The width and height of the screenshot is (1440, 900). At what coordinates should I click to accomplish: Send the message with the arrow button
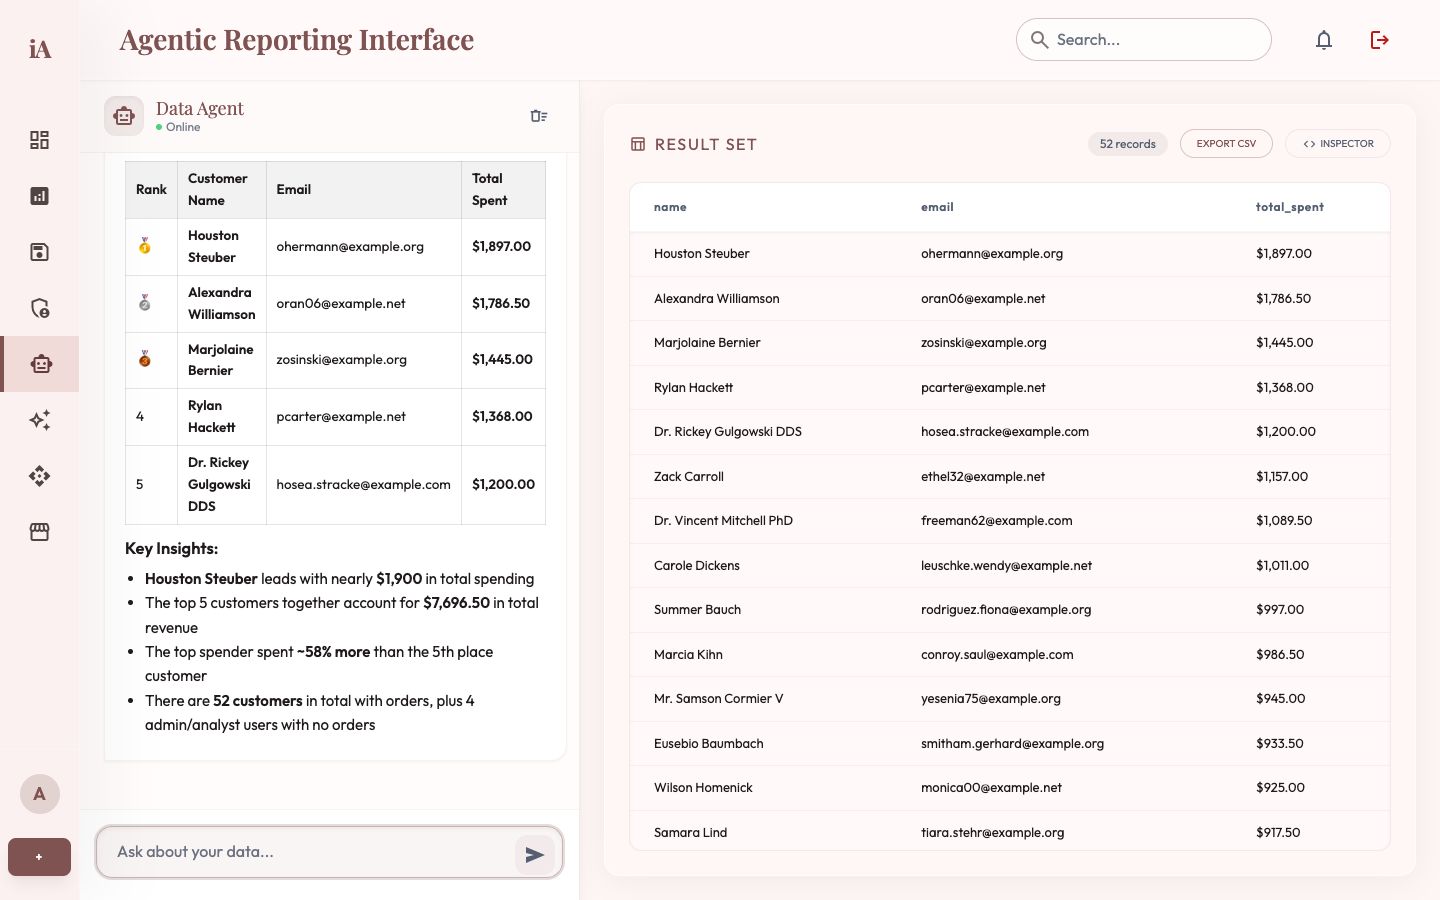pos(535,855)
